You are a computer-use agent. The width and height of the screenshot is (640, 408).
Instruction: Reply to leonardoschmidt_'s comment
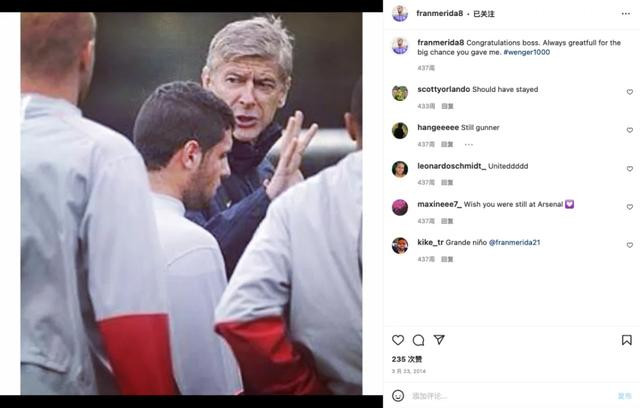click(x=447, y=182)
